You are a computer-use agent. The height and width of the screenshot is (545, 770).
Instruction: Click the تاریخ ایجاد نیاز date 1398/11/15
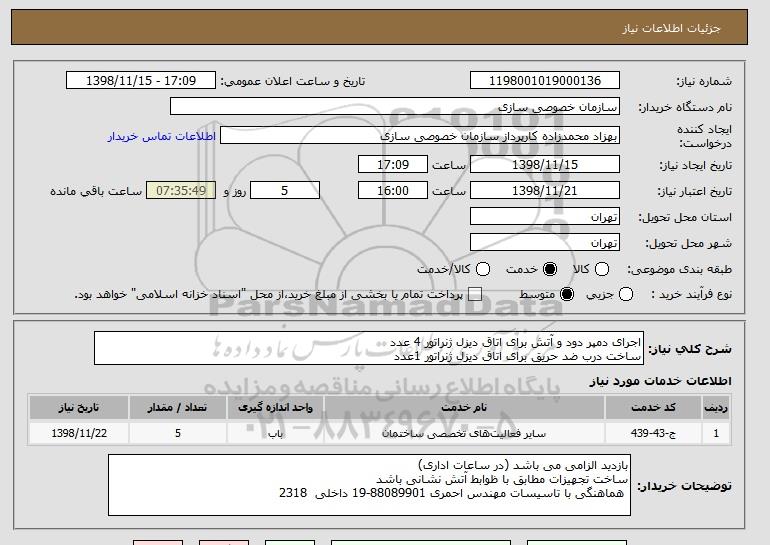coord(545,164)
